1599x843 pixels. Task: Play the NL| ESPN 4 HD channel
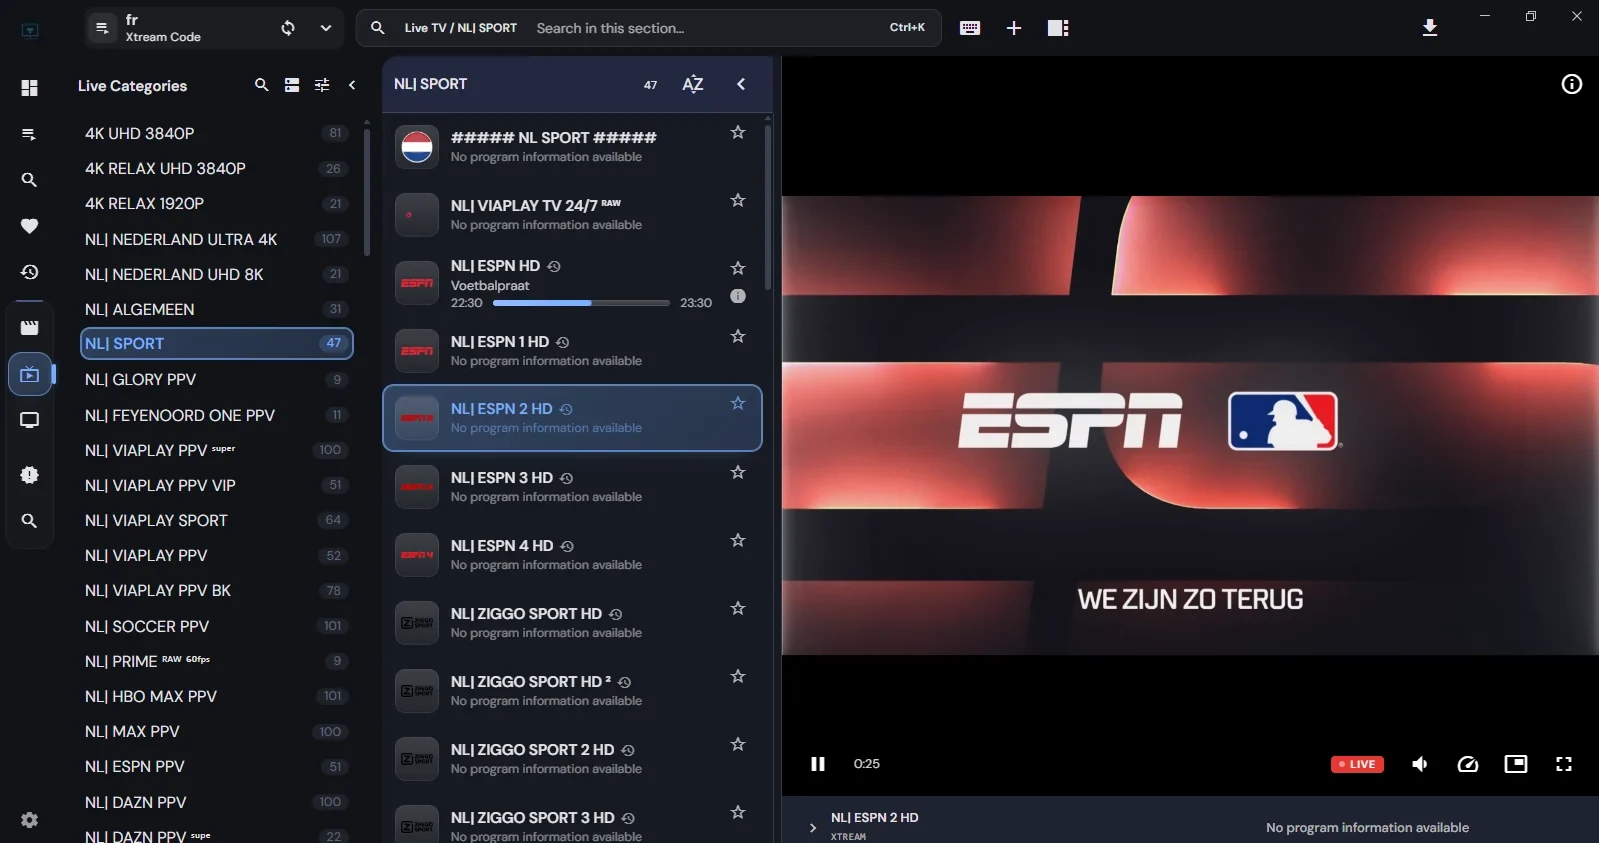click(x=572, y=555)
